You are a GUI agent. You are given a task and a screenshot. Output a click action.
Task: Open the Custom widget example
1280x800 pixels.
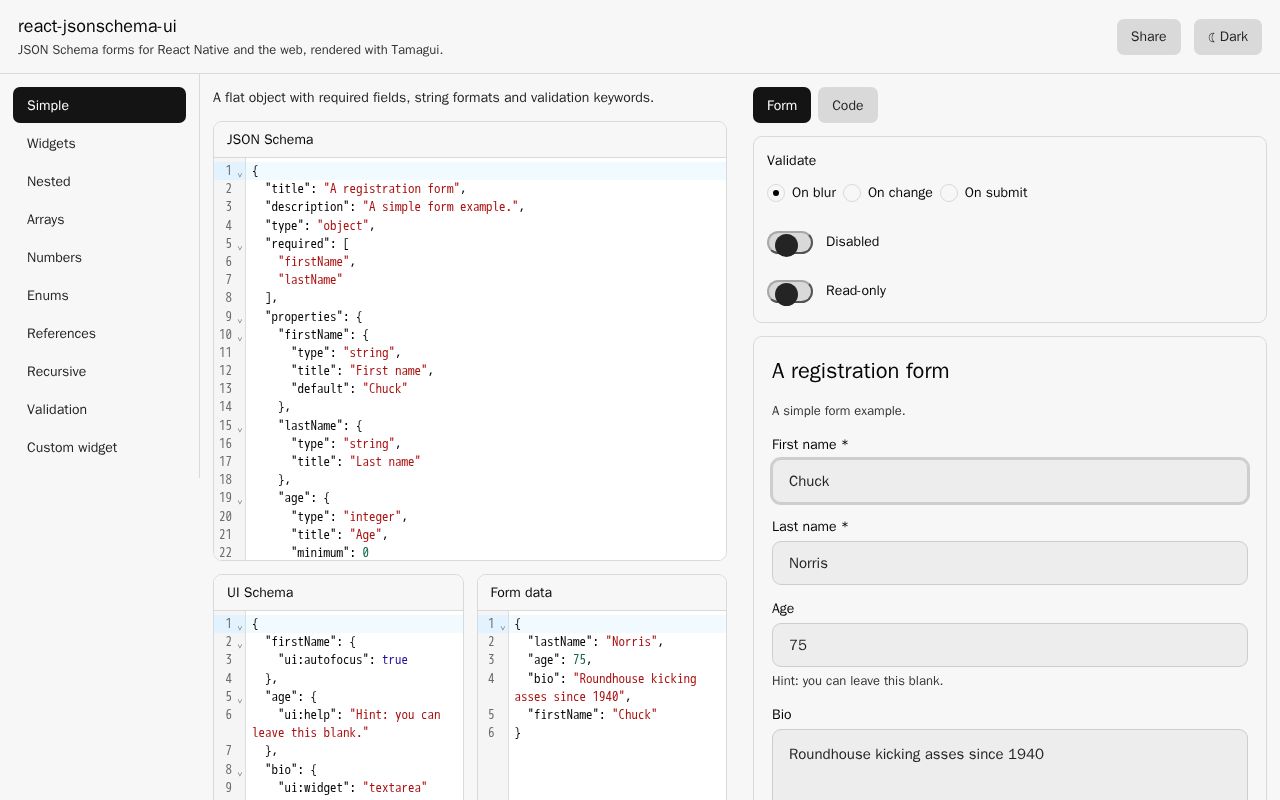pyautogui.click(x=99, y=447)
